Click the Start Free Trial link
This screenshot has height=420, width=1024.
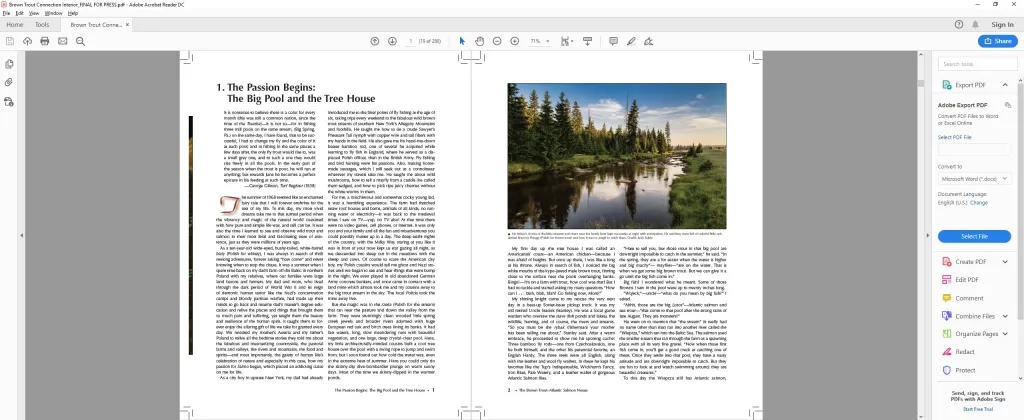(978, 409)
